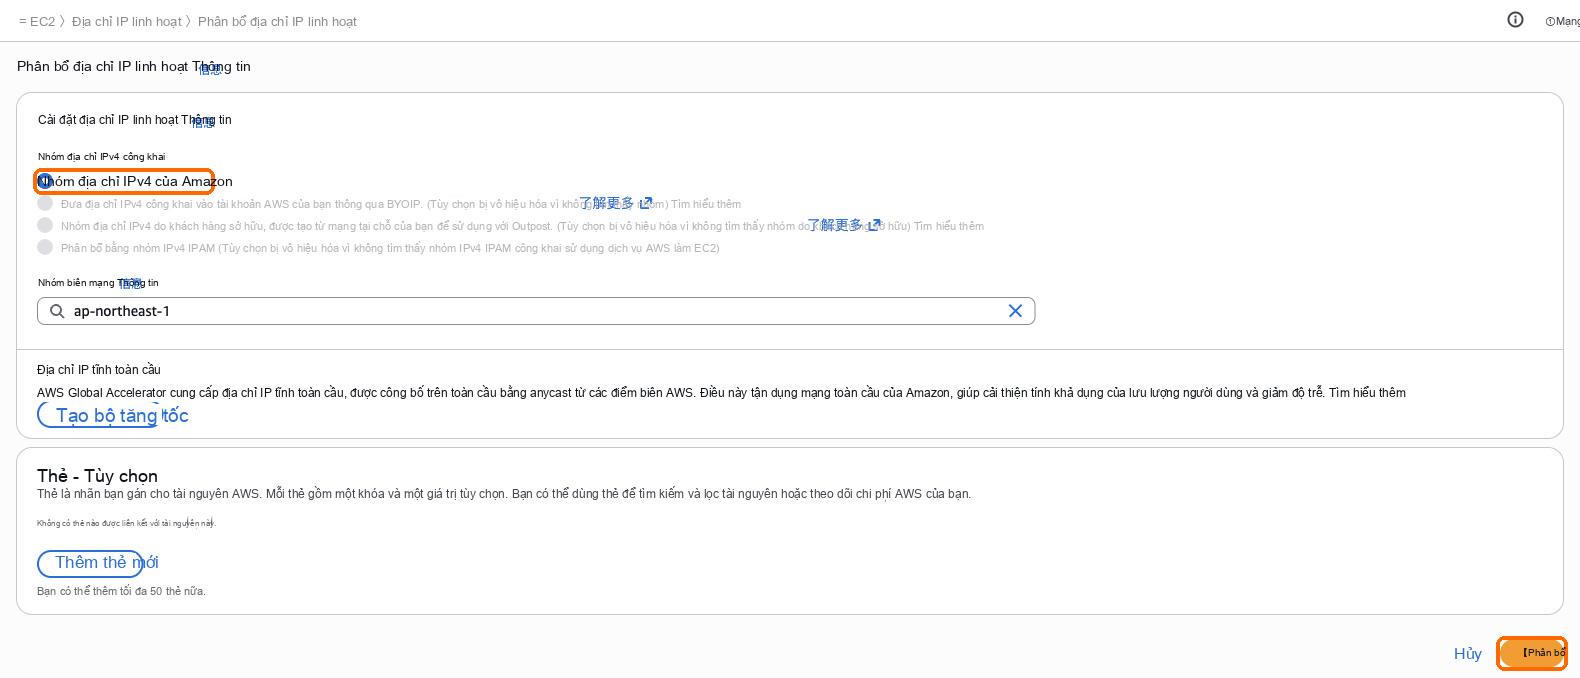Select the customer-owned IPv4 pool Outpost radio
This screenshot has width=1580, height=678.
tap(45, 225)
